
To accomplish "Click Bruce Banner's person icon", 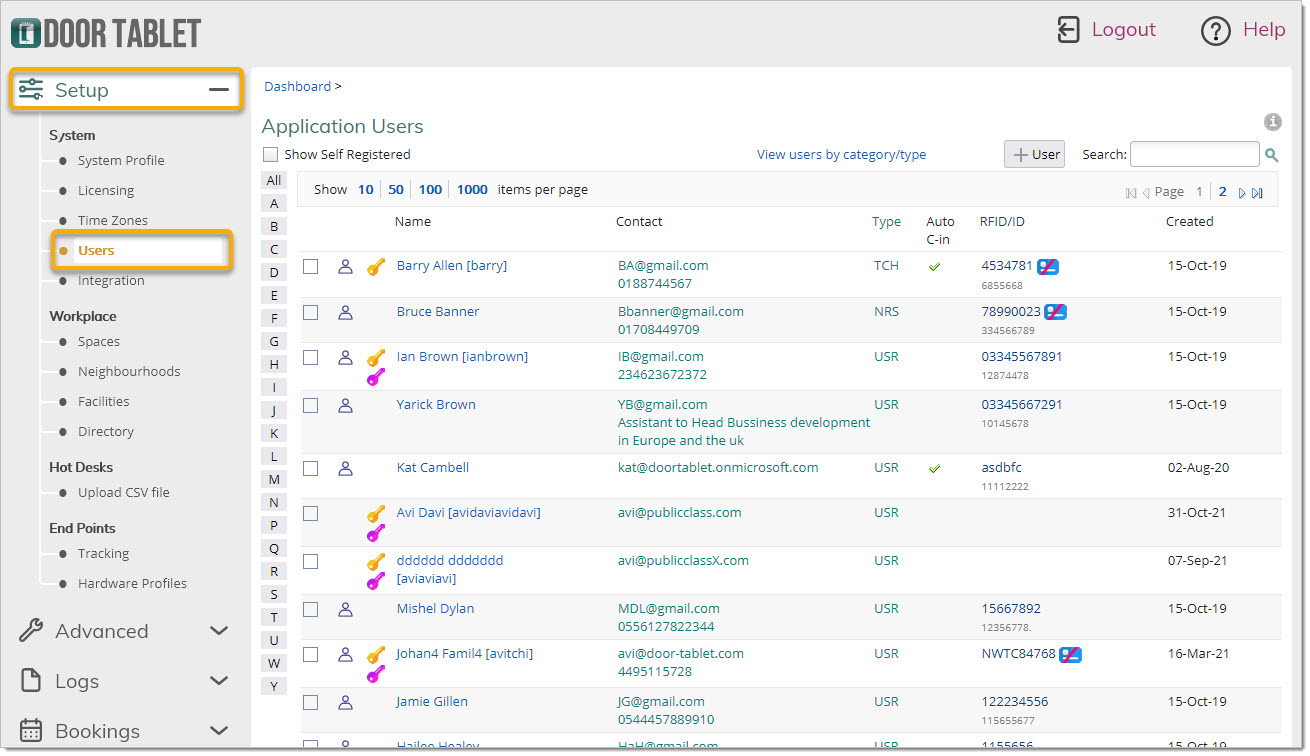I will pos(345,313).
